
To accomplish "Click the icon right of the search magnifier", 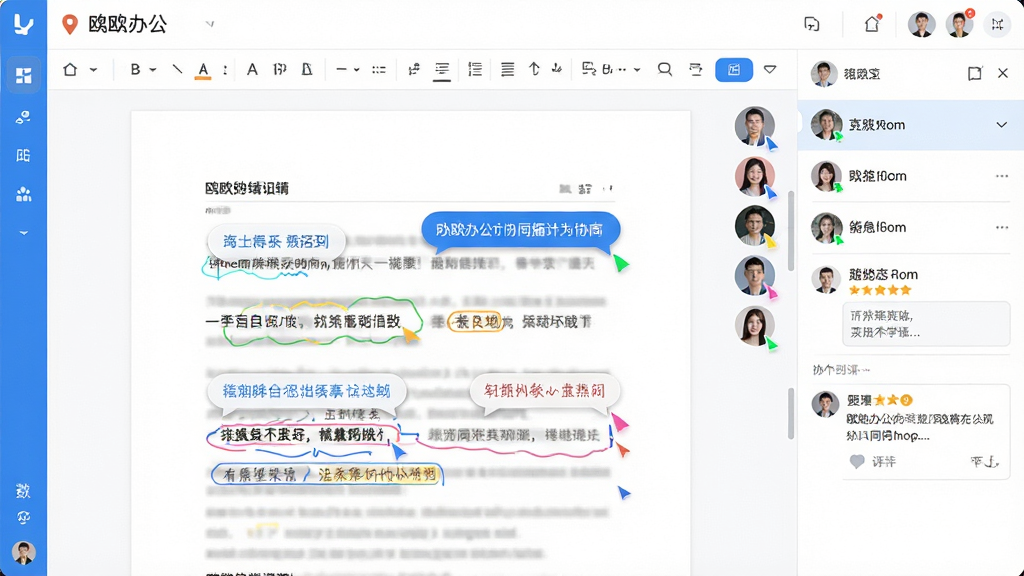I will [696, 69].
